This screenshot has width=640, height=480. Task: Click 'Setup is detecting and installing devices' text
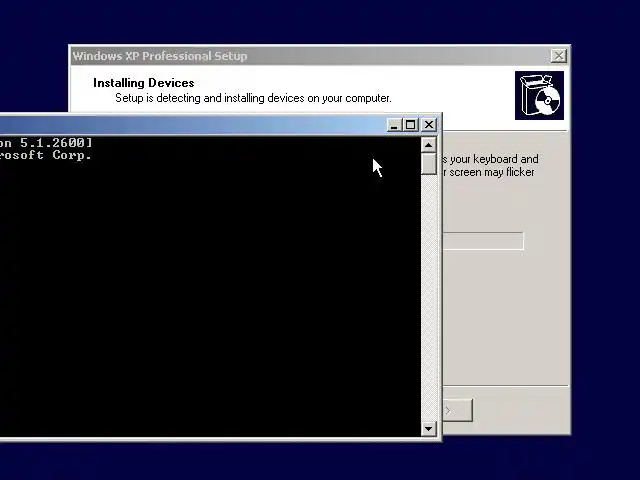point(253,98)
